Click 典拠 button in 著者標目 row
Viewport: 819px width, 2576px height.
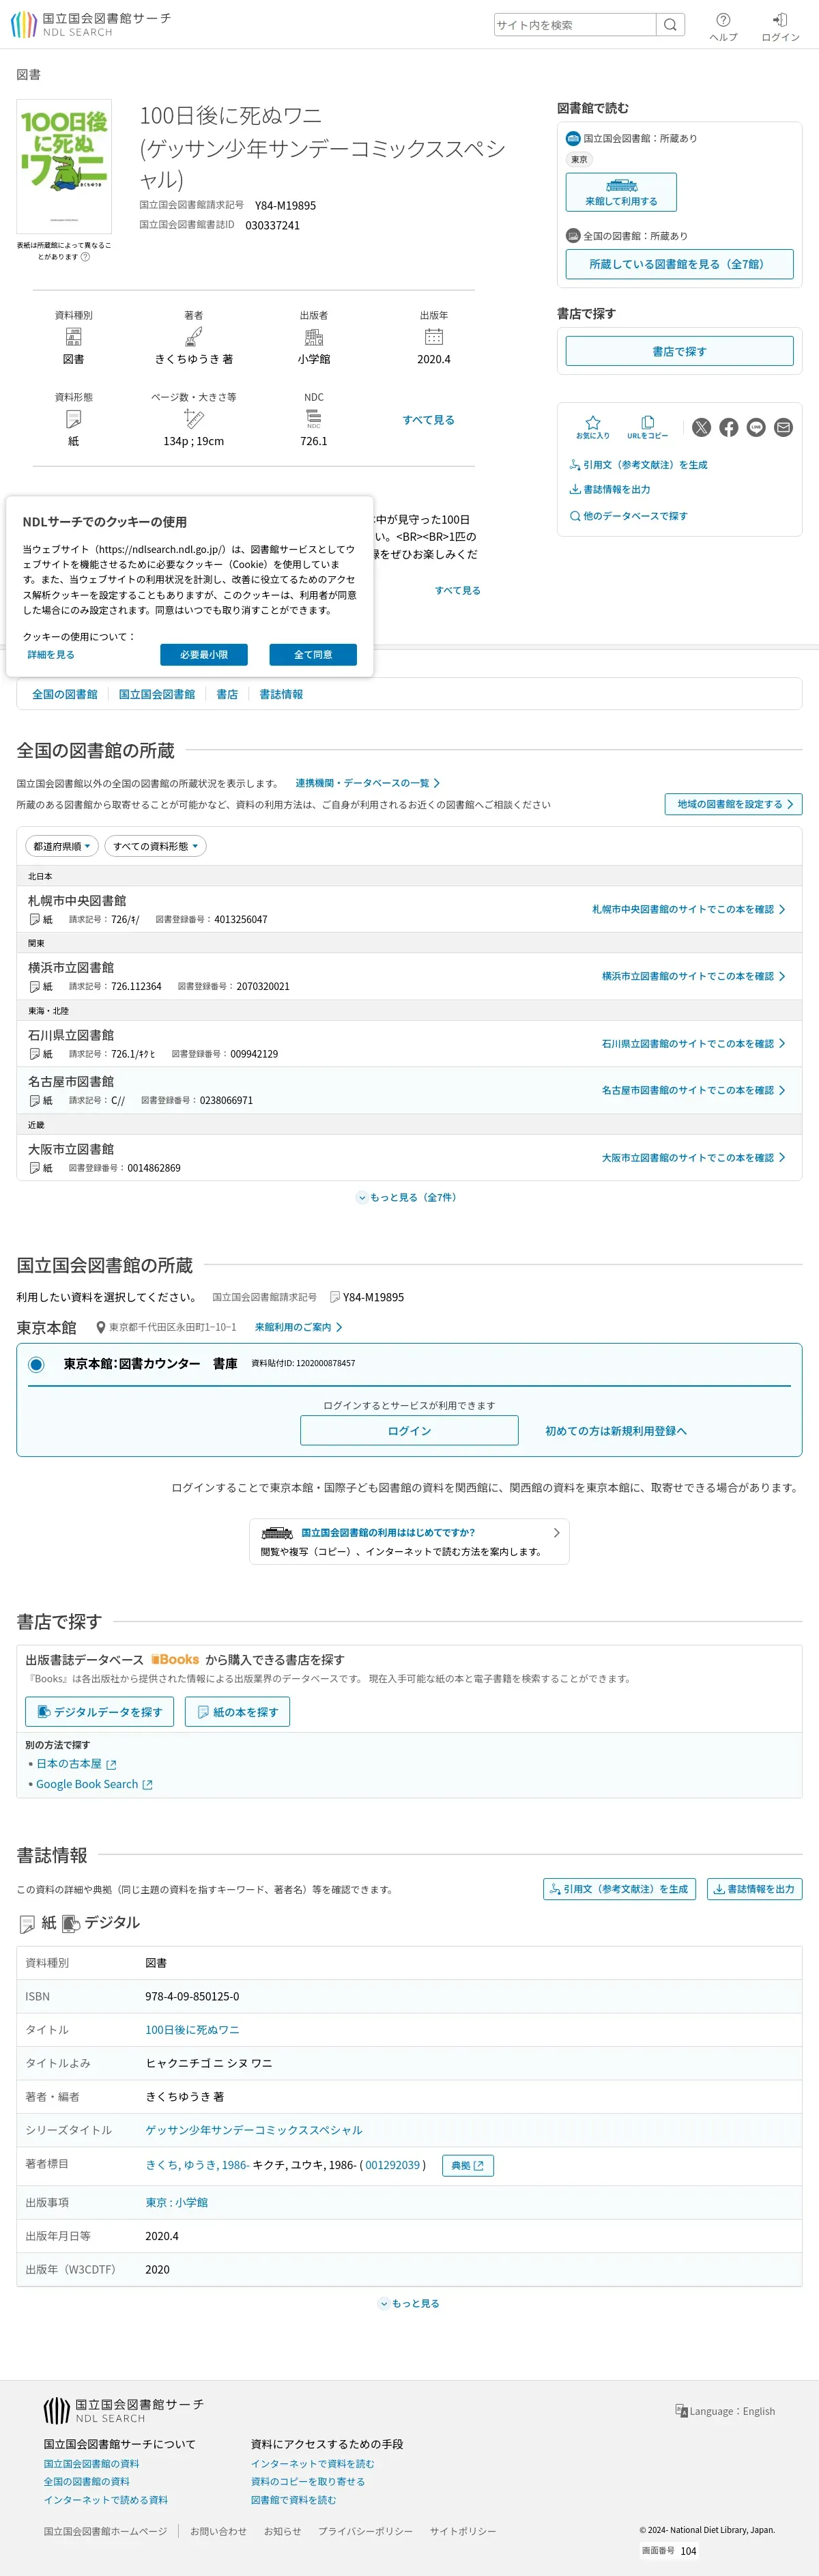coord(467,2165)
